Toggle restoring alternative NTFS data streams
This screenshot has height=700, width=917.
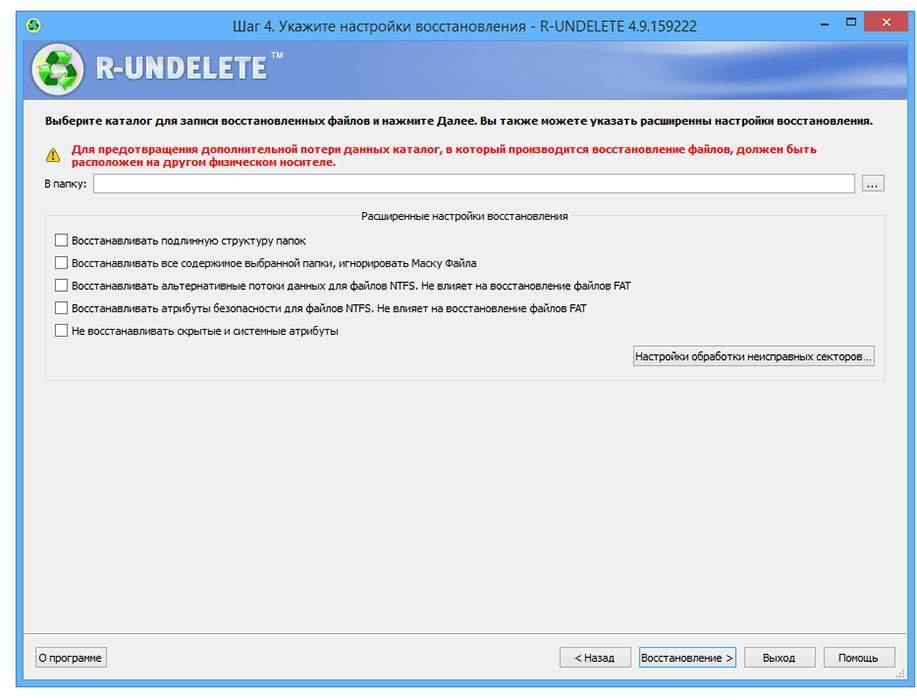[61, 285]
